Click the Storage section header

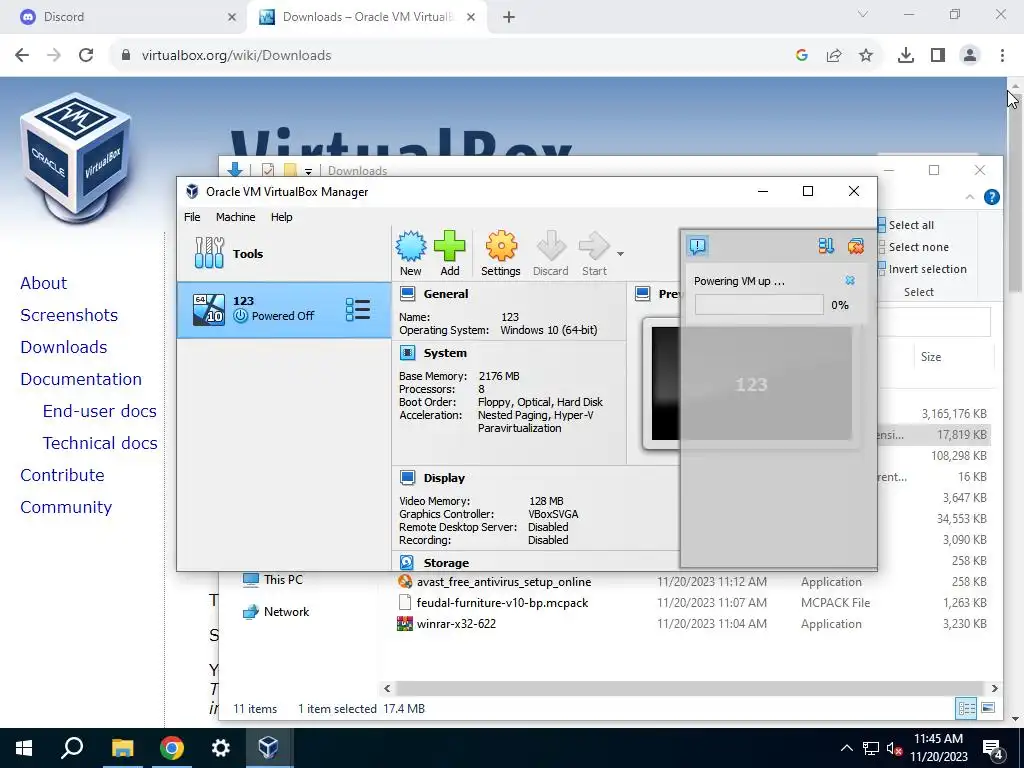pyautogui.click(x=446, y=563)
